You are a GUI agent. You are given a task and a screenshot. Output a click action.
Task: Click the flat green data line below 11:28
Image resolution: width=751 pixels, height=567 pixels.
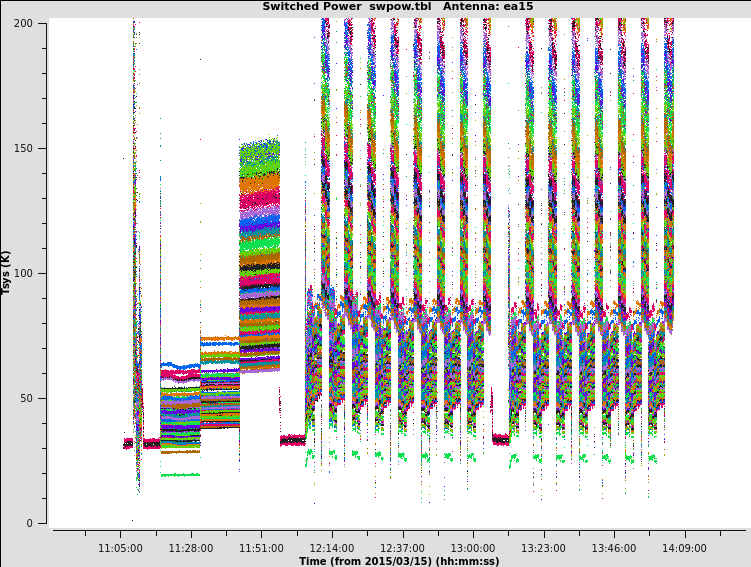[x=179, y=475]
